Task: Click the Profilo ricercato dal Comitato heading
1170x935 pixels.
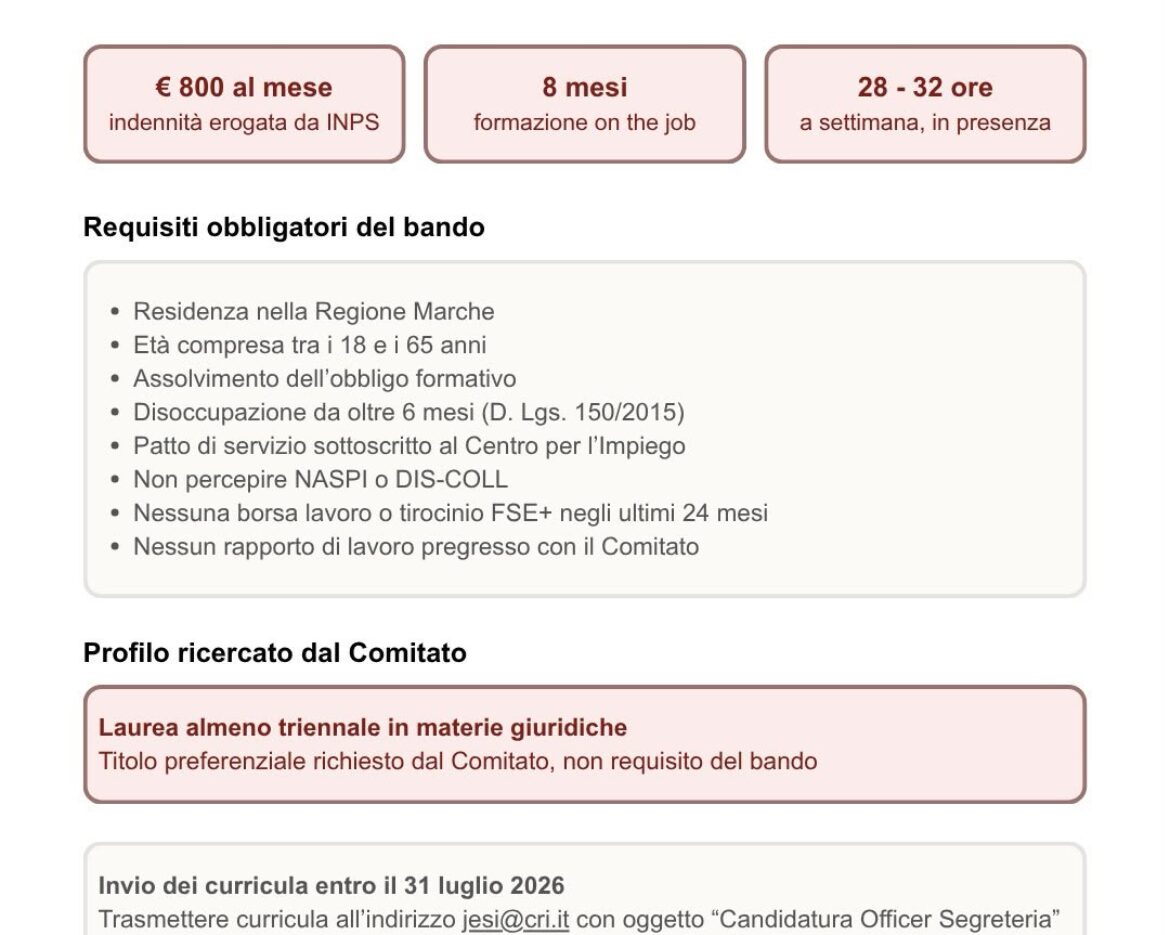Action: click(275, 652)
